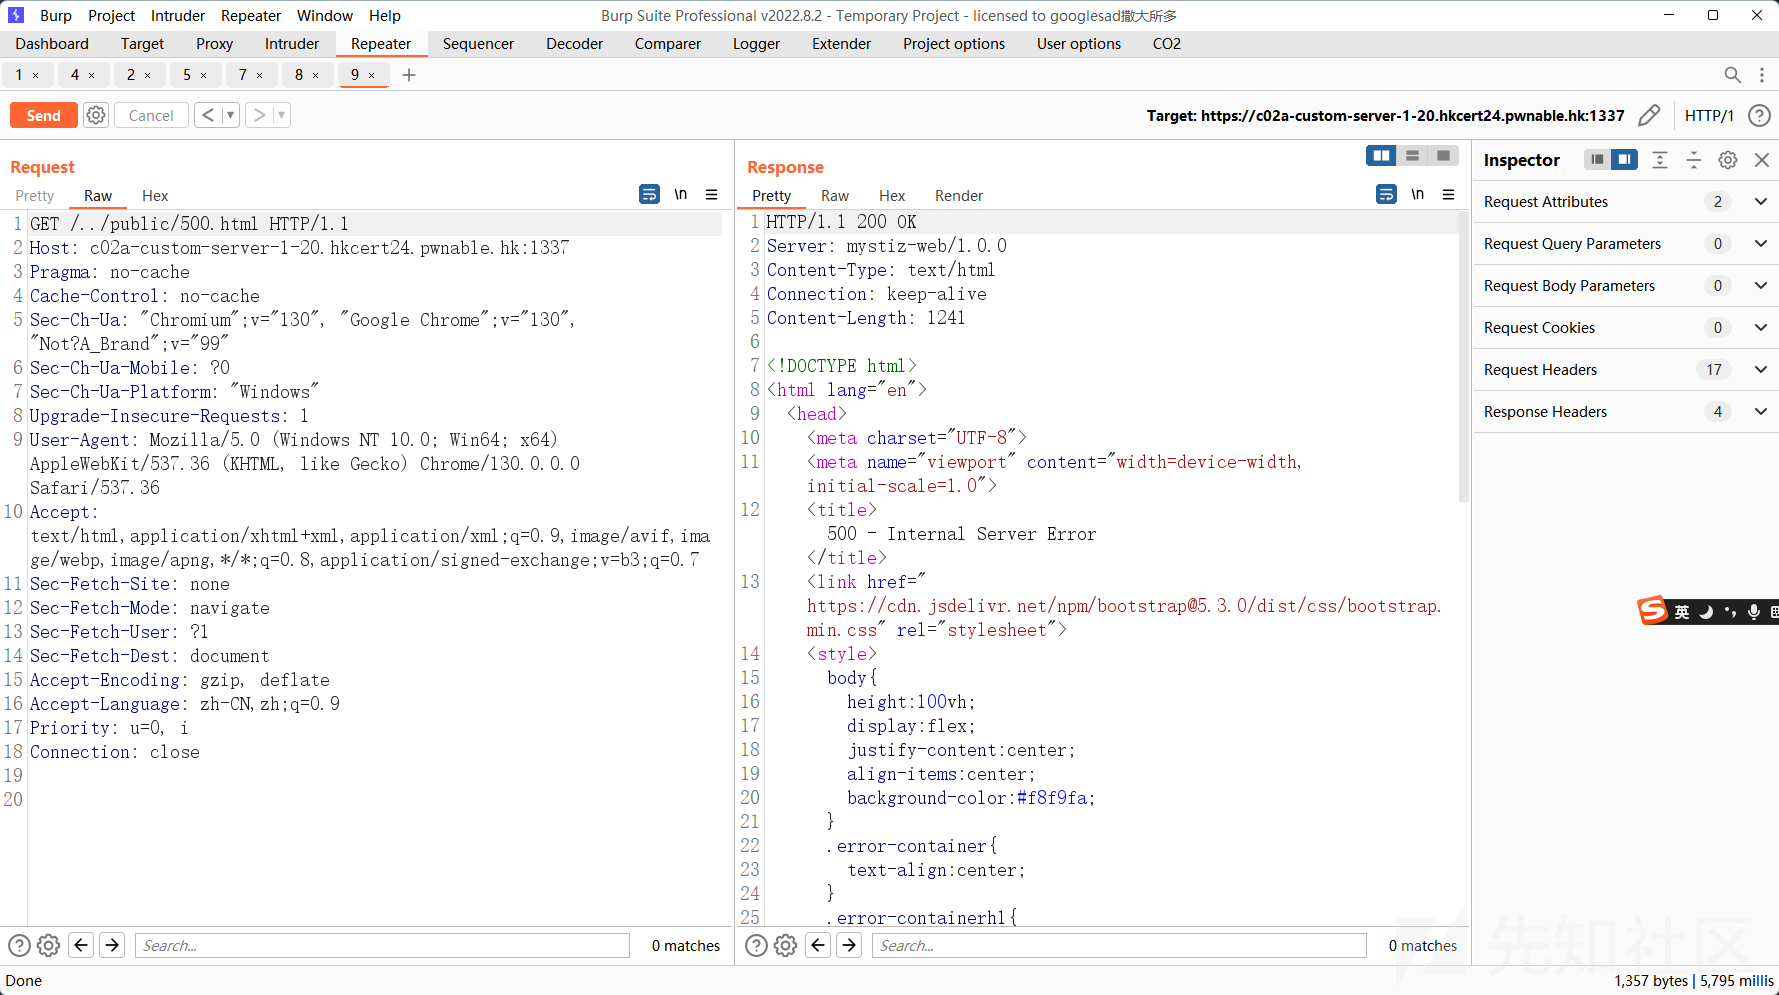
Task: Switch Response view to Render
Action: point(959,195)
